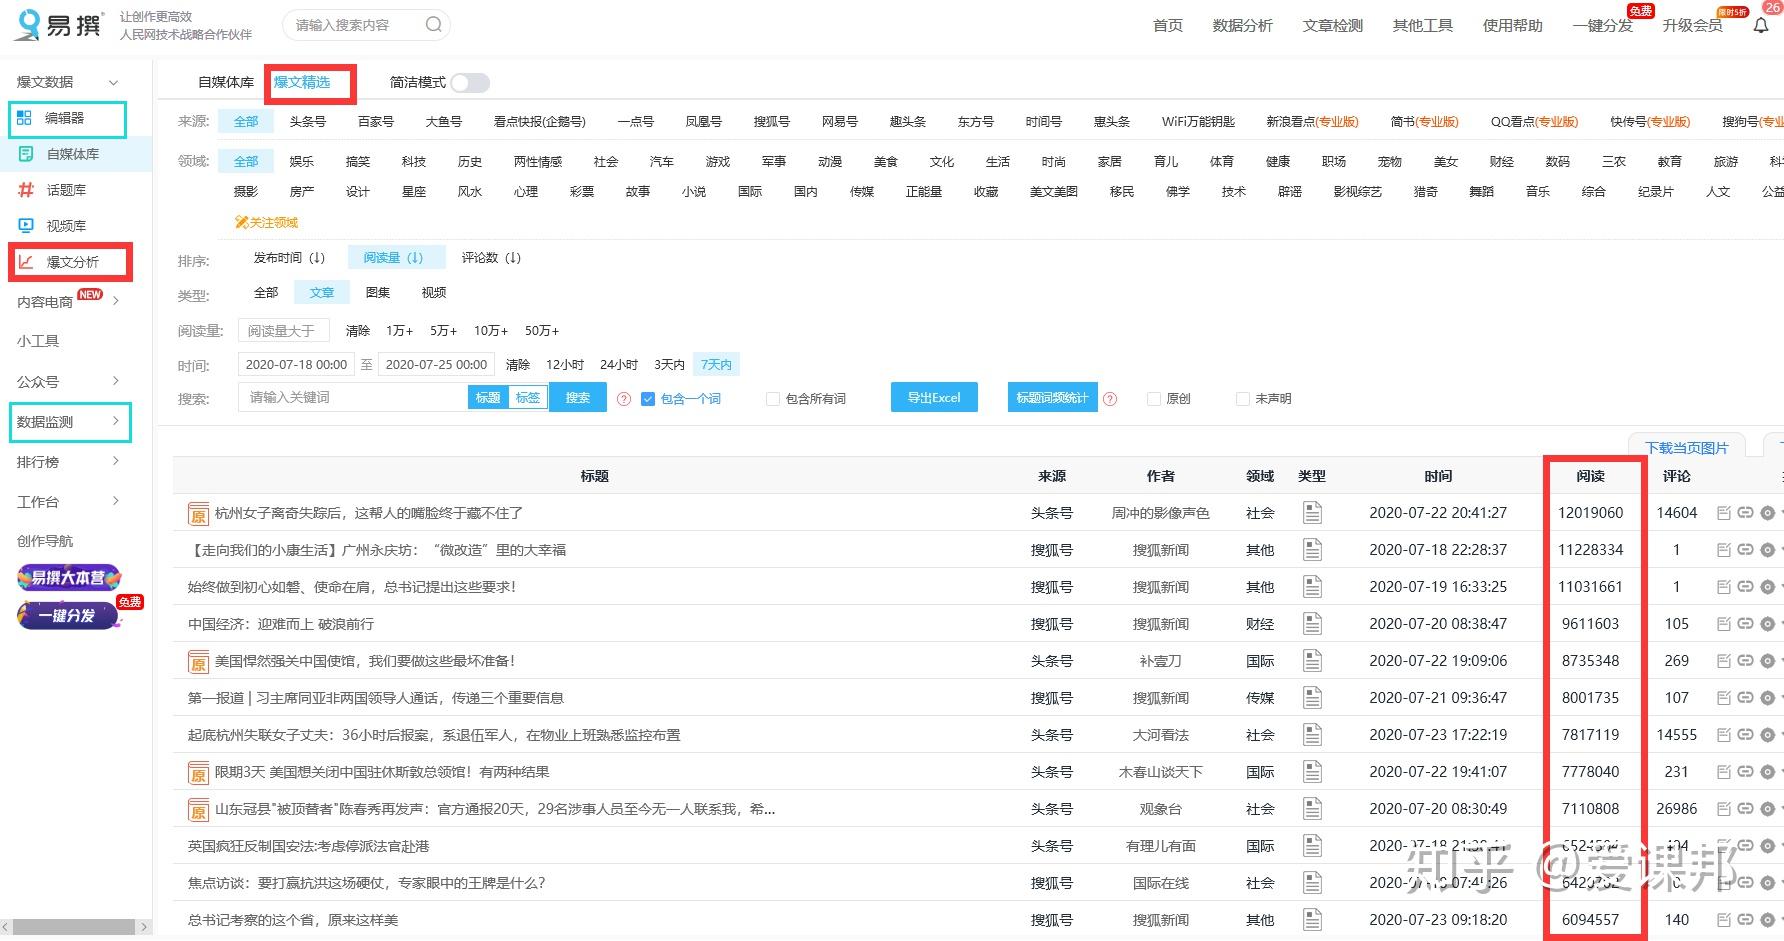Image resolution: width=1784 pixels, height=941 pixels.
Task: Click the blue 搜索 button
Action: tap(578, 398)
